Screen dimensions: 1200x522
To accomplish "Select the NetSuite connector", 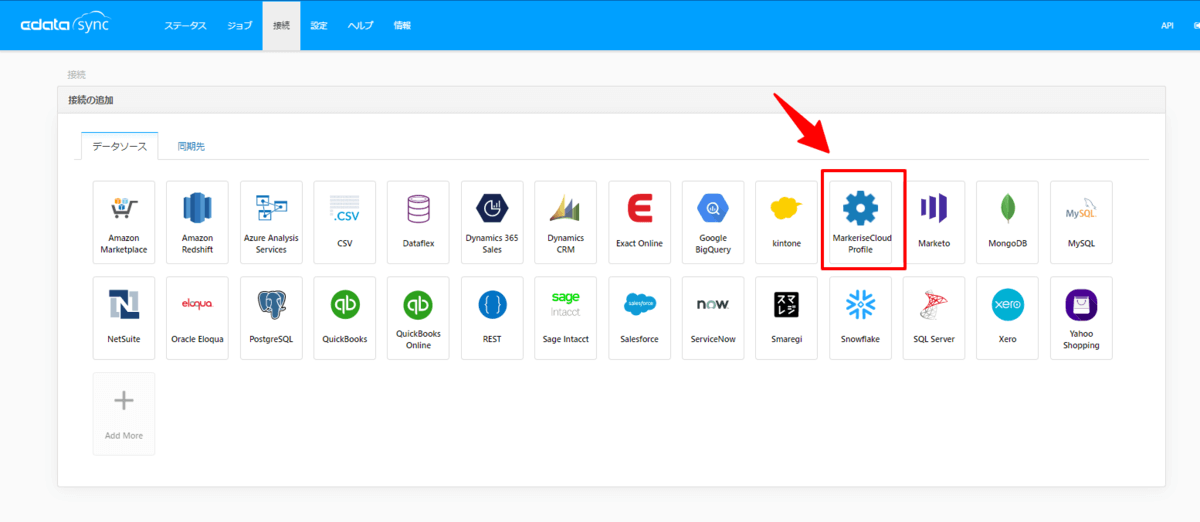I will (124, 318).
